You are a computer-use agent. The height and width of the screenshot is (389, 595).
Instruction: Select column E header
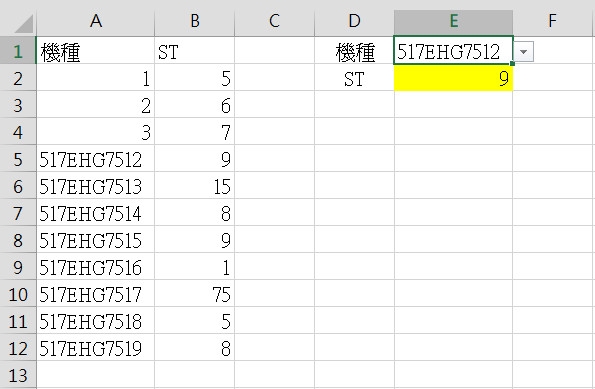pos(453,21)
